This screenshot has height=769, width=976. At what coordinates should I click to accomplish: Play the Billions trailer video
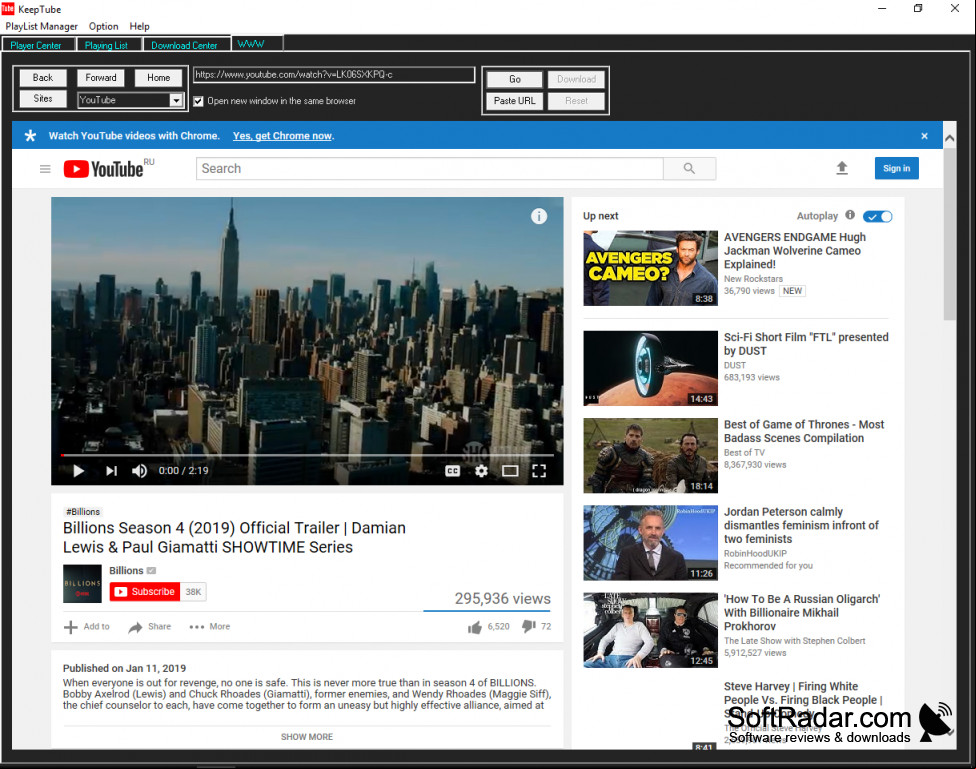click(x=78, y=471)
